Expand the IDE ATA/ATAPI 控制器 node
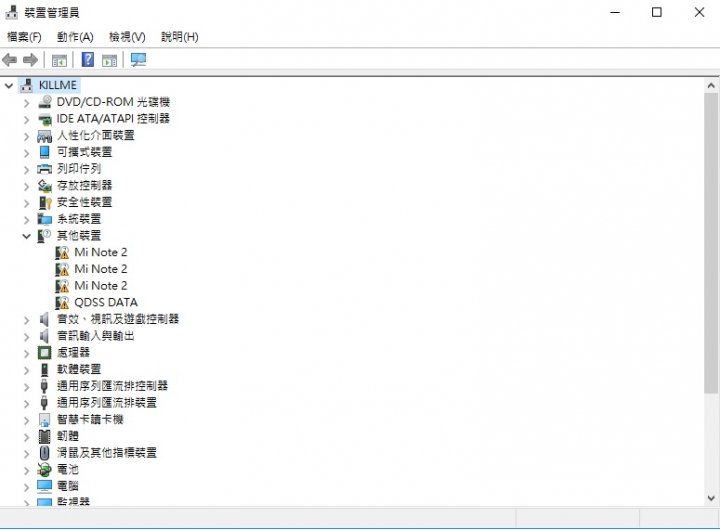Image resolution: width=720 pixels, height=530 pixels. (26, 119)
